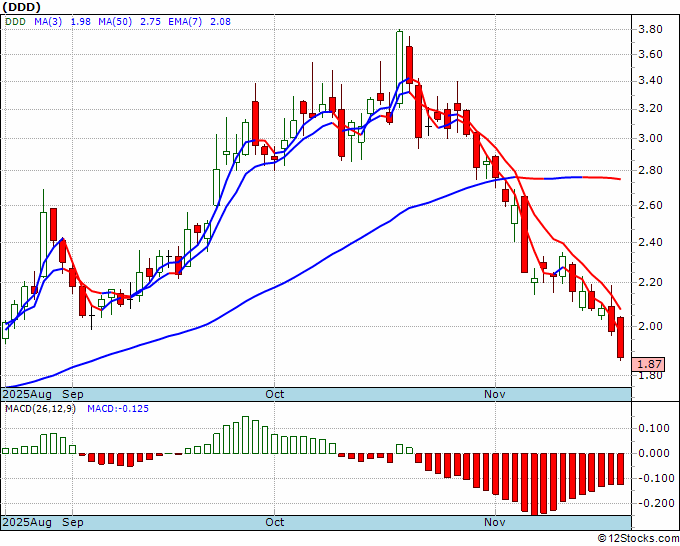Image resolution: width=680 pixels, height=546 pixels.
Task: Click the Oct label on price chart axis
Action: (275, 394)
